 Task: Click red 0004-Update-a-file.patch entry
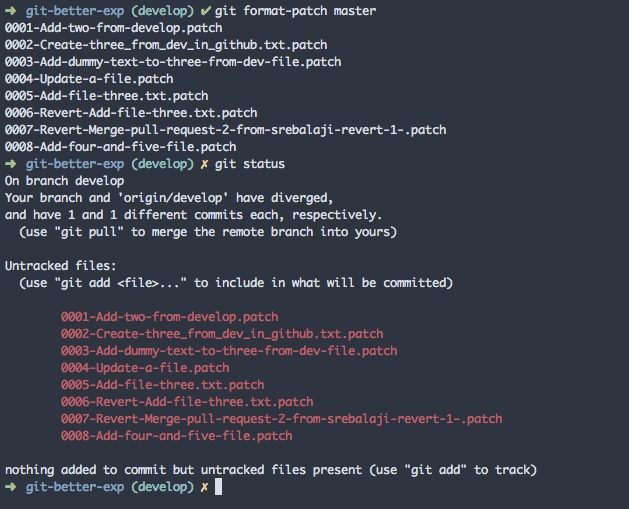145,368
